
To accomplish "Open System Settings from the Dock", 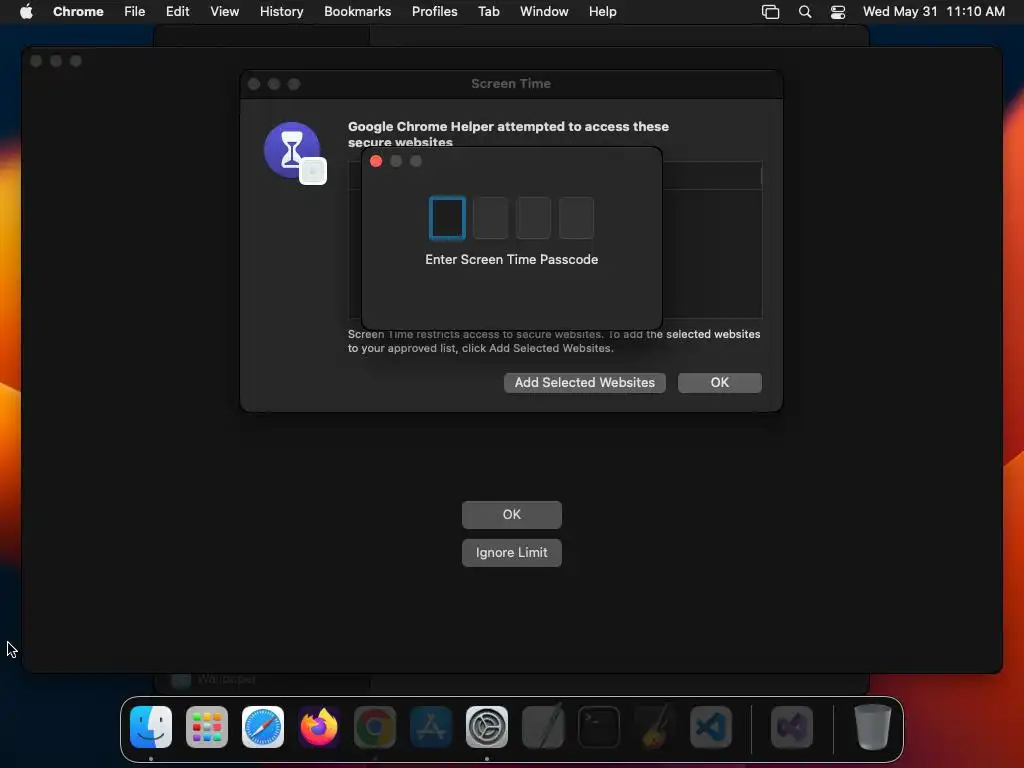I will [487, 727].
